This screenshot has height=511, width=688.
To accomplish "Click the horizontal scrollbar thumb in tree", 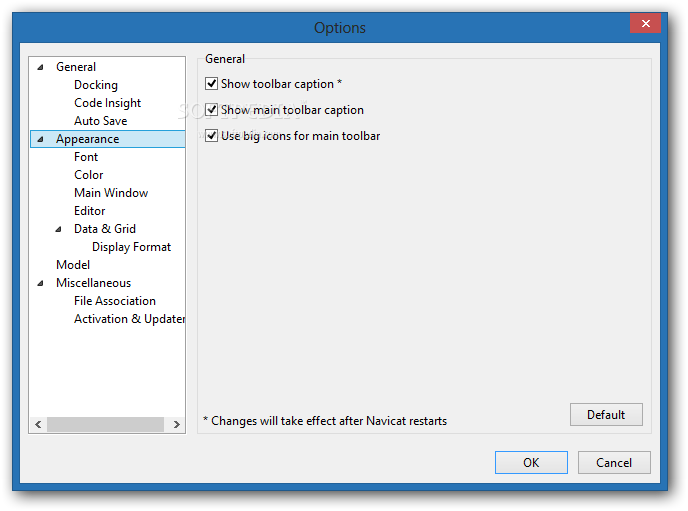I will click(105, 424).
